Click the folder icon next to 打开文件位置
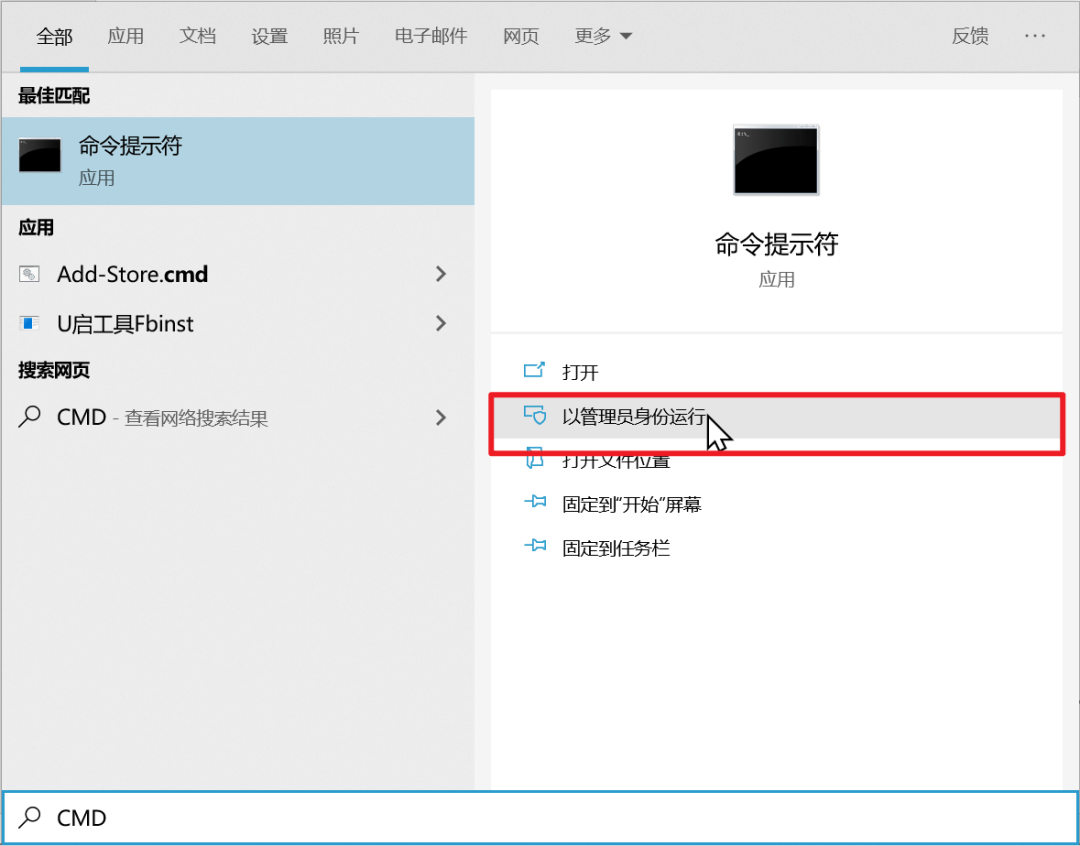Image resolution: width=1080 pixels, height=846 pixels. [x=533, y=459]
